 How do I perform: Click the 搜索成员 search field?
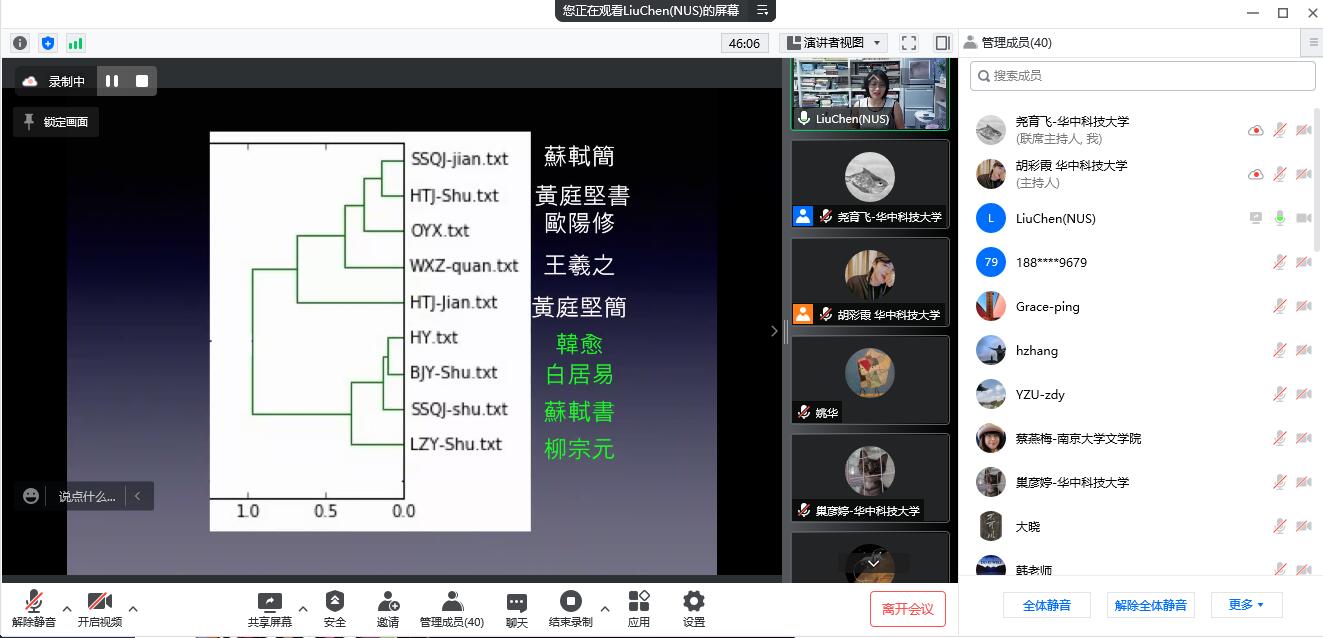coord(1142,76)
